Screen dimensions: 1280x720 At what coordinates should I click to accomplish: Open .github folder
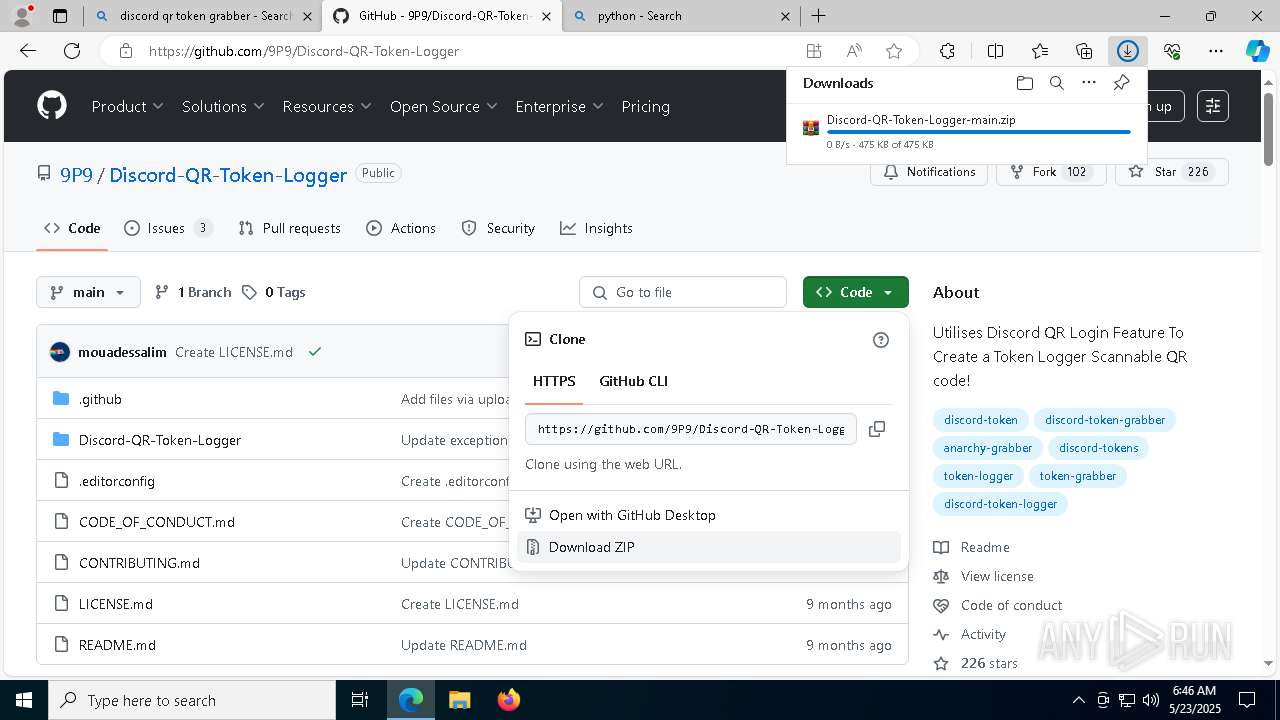coord(100,399)
